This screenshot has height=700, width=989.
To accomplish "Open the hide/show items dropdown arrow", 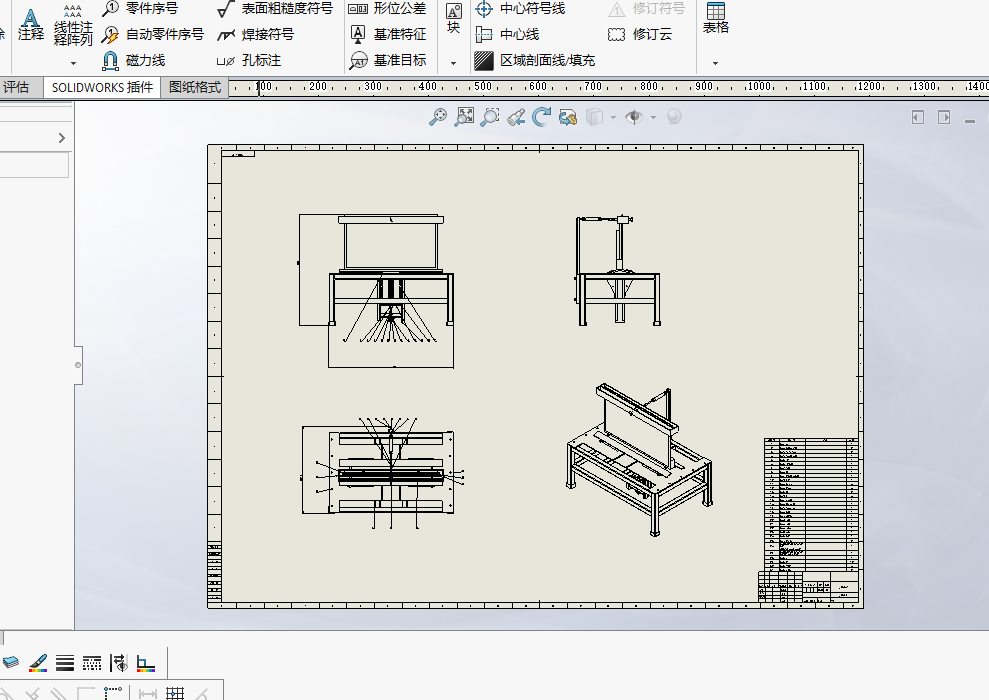I will (x=653, y=117).
